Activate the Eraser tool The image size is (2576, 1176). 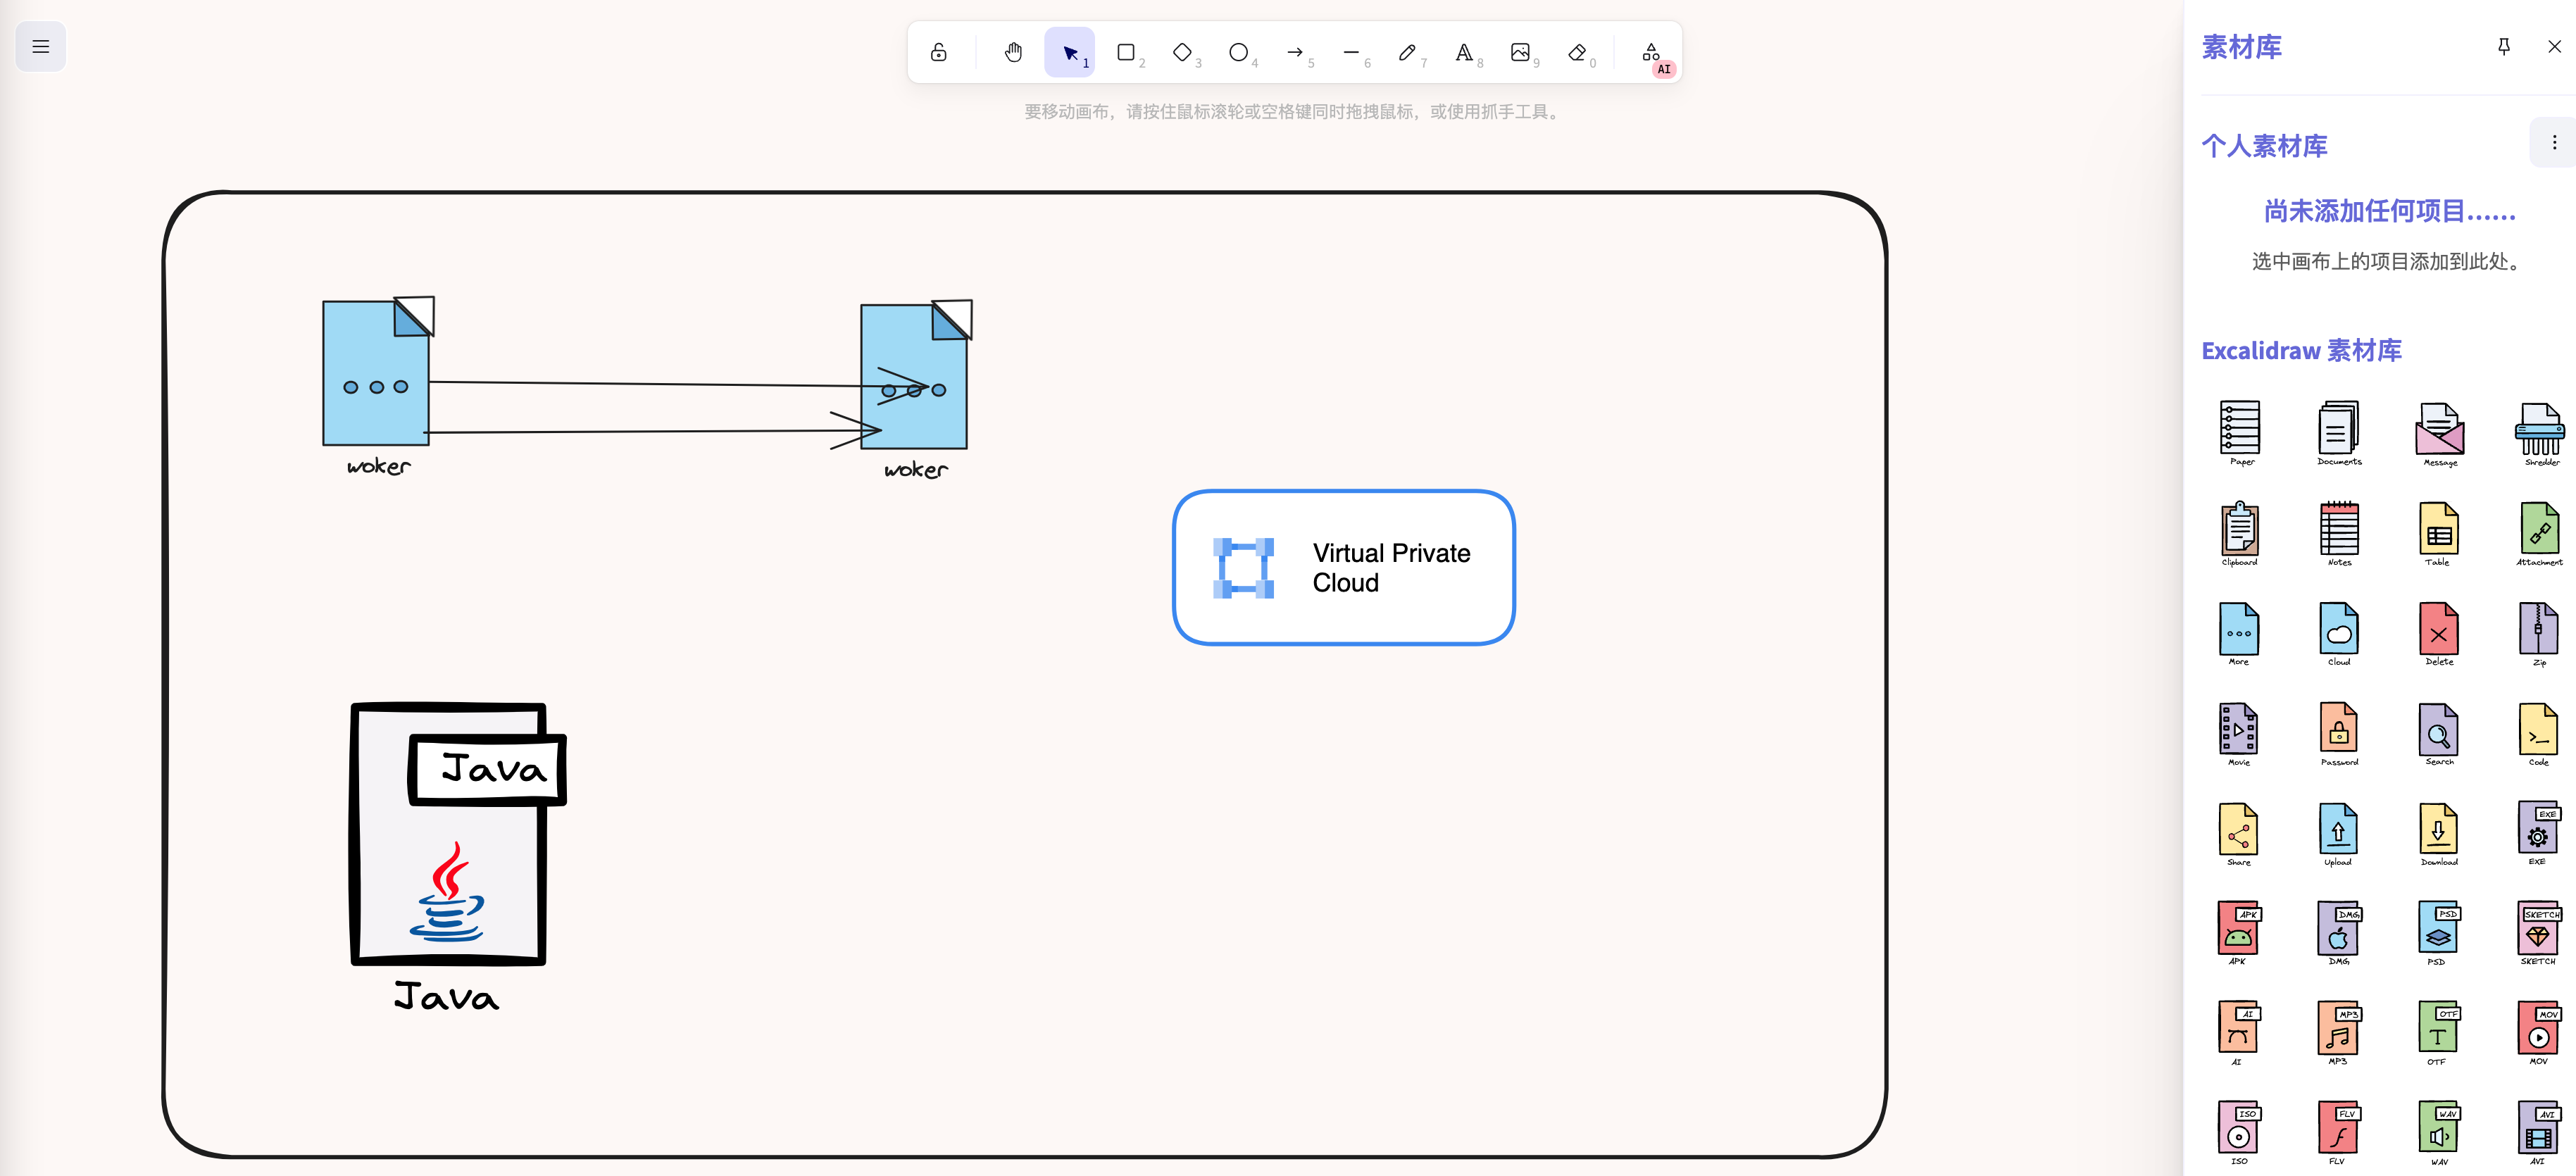point(1577,52)
